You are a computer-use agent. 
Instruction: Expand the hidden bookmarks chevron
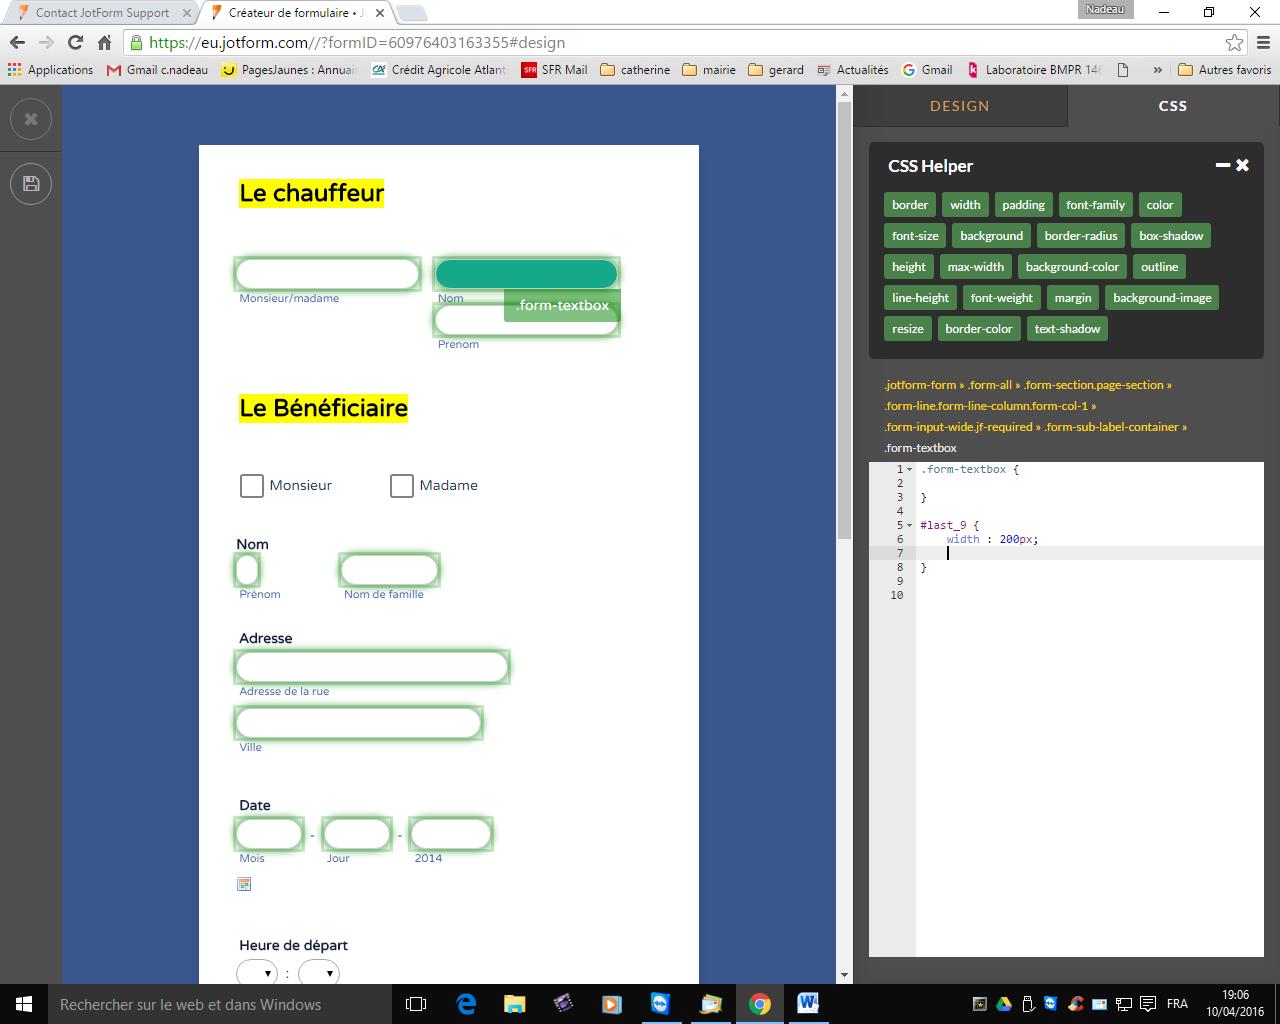pyautogui.click(x=1157, y=70)
